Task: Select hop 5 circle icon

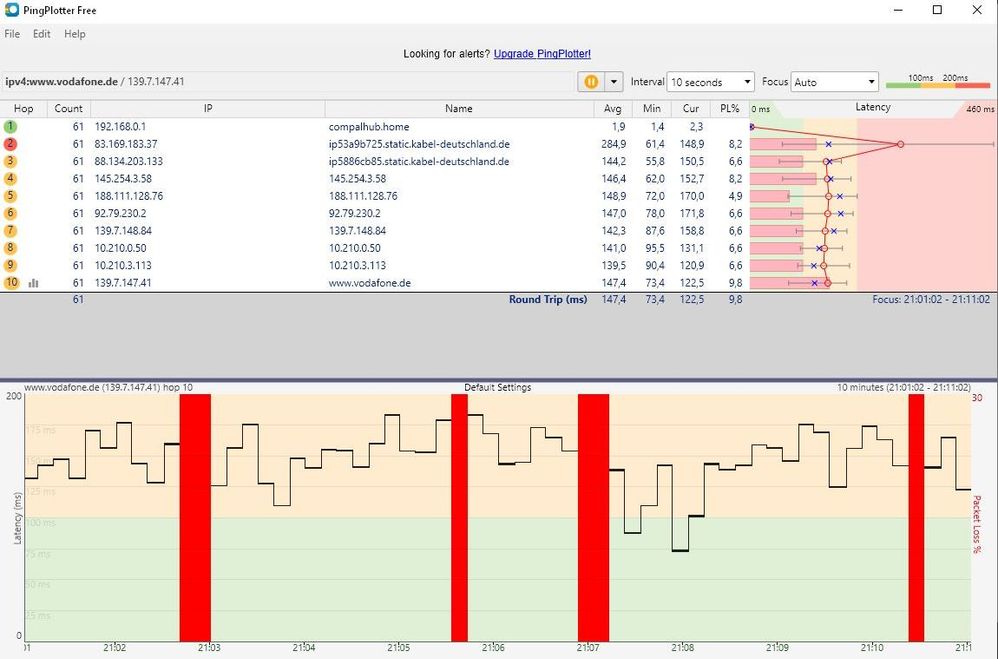Action: 10,196
